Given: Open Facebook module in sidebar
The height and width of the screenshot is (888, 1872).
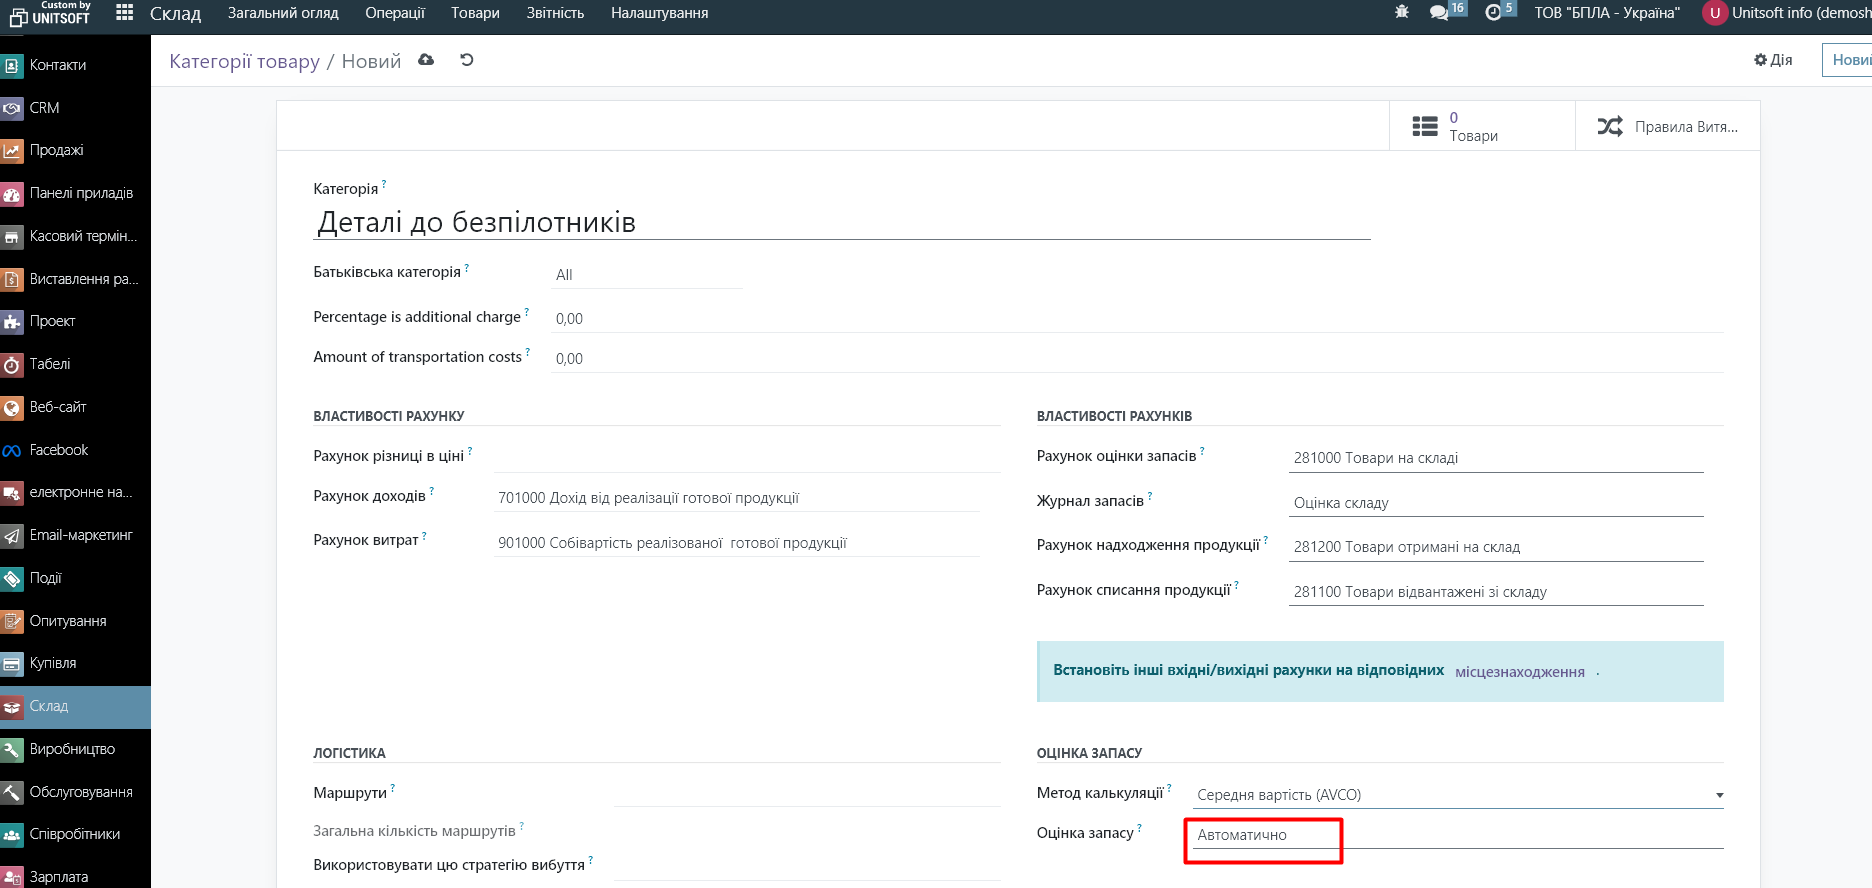Looking at the screenshot, I should (58, 450).
